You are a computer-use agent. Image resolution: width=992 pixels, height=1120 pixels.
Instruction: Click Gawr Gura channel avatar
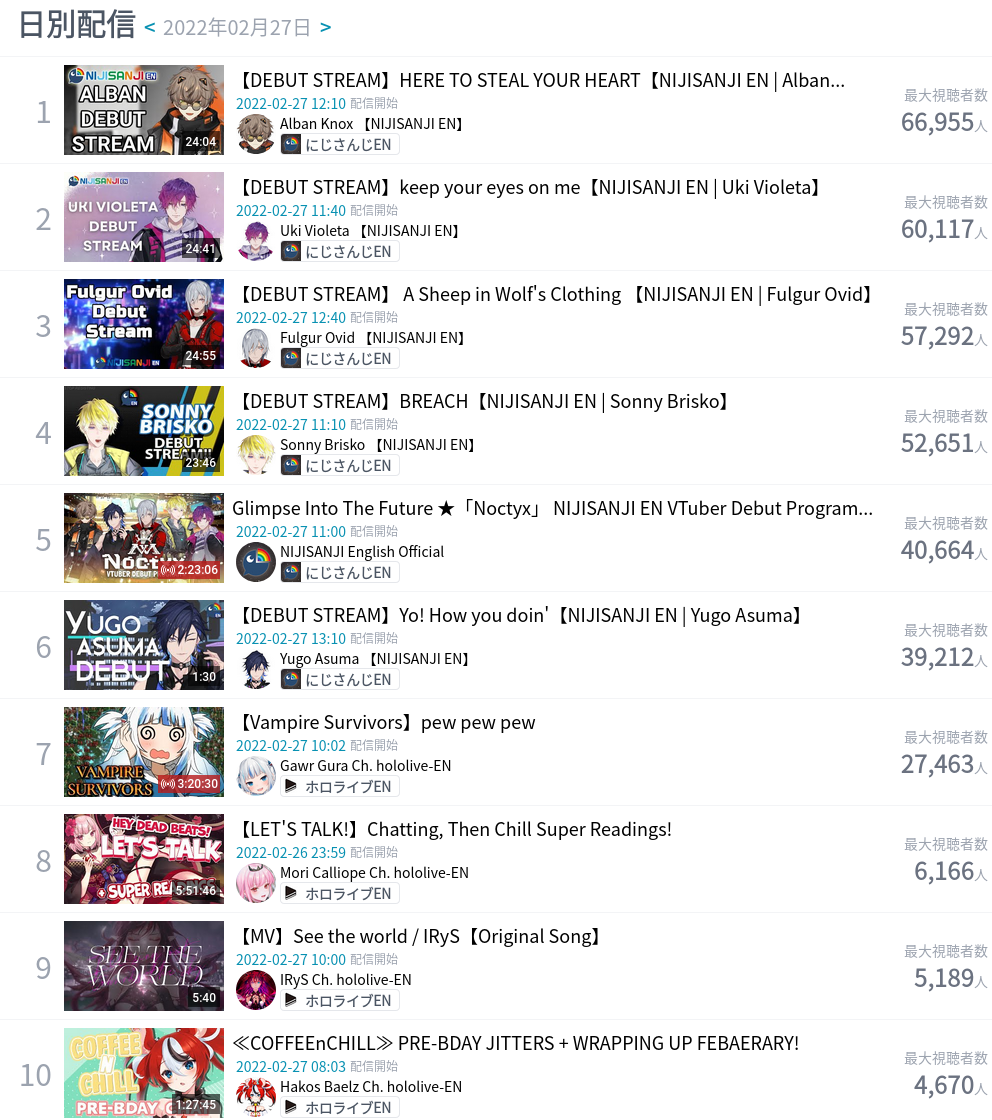click(256, 776)
